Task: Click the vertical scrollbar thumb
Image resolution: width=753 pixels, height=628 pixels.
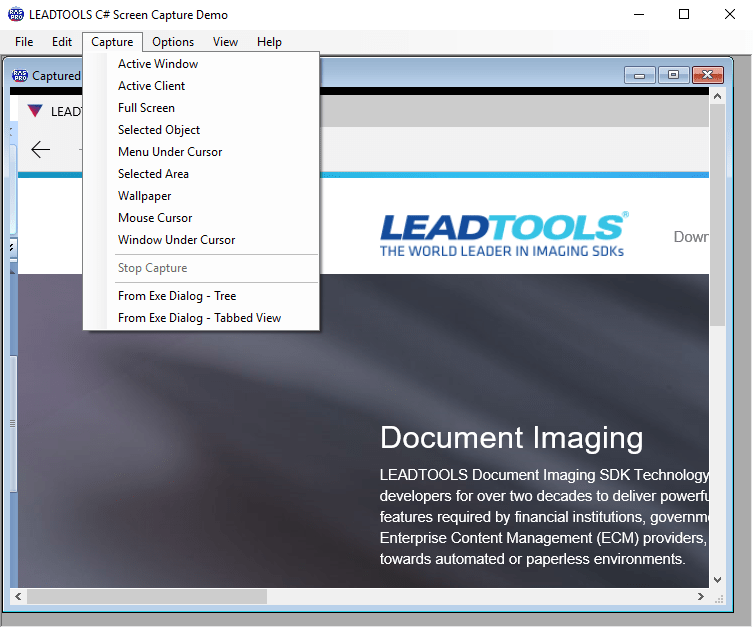Action: coord(717,215)
